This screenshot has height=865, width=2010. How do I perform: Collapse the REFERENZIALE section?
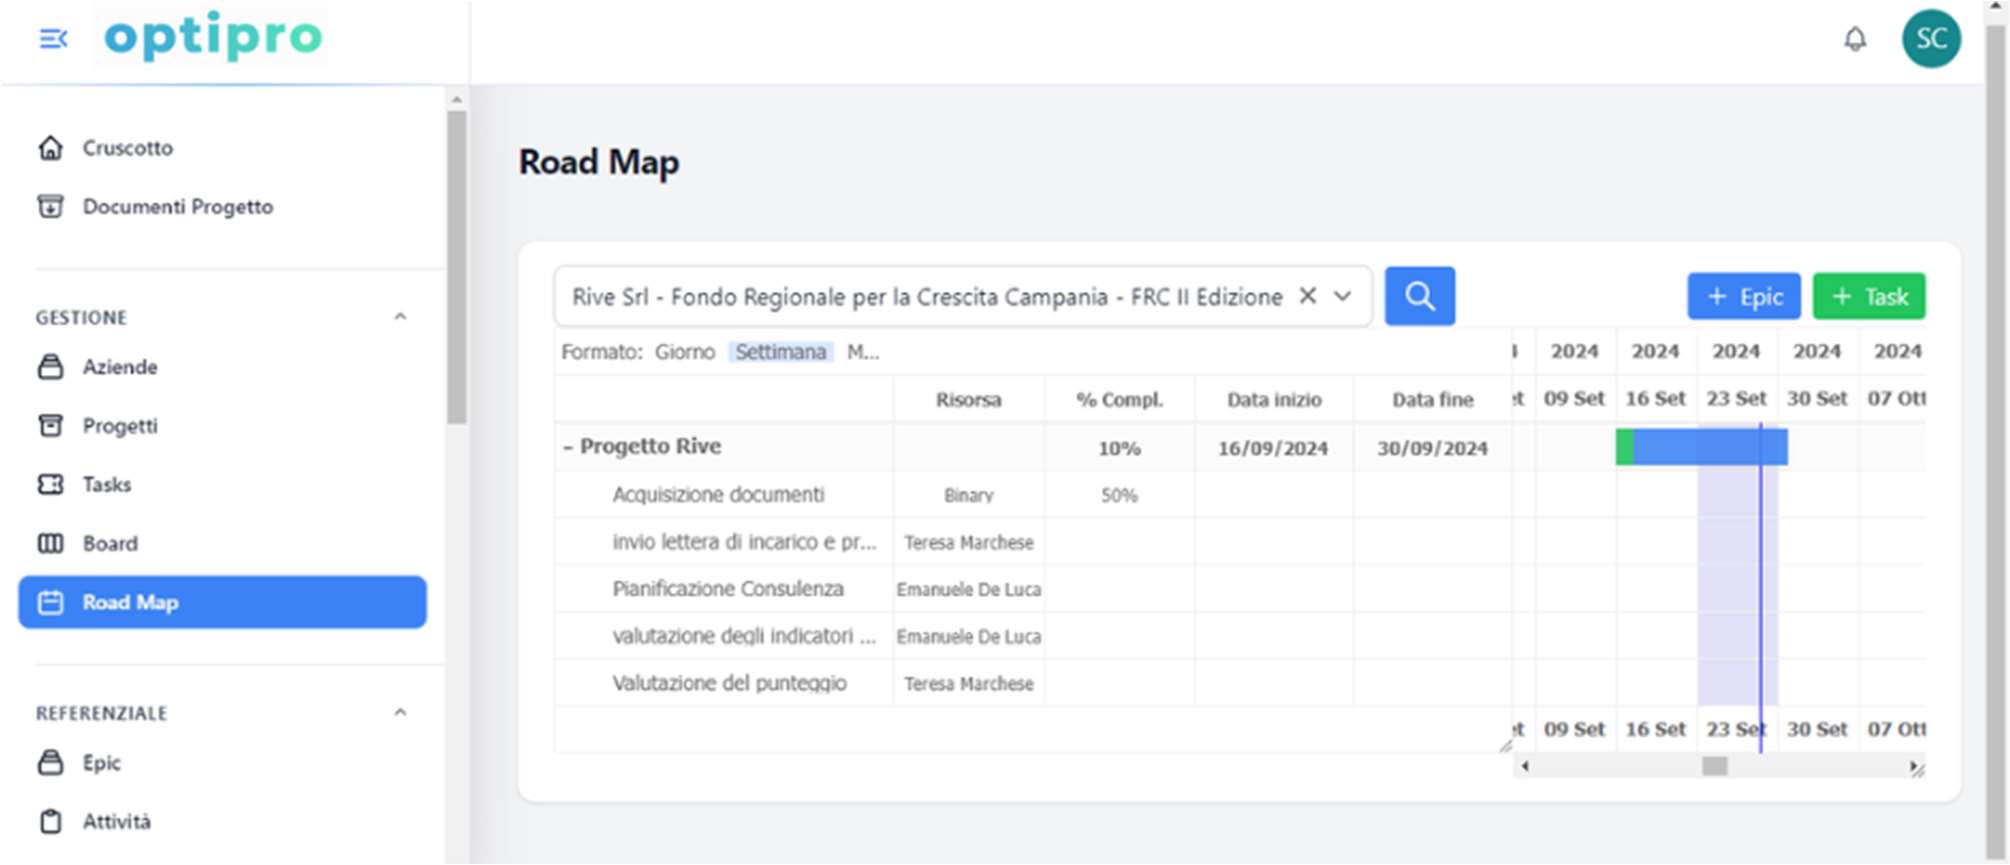(x=400, y=713)
